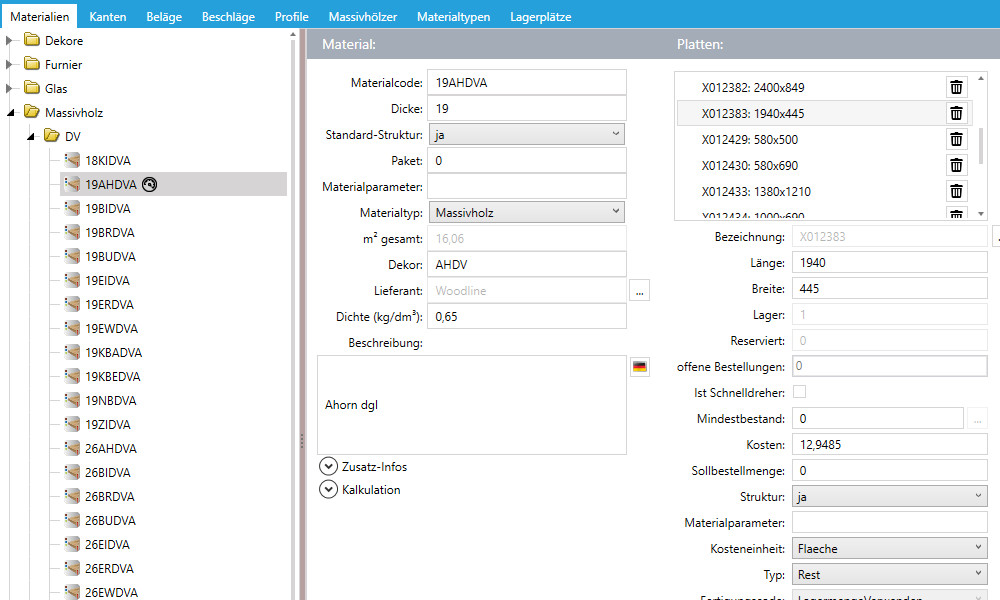1000x600 pixels.
Task: Select the Materialien tab
Action: pyautogui.click(x=40, y=17)
